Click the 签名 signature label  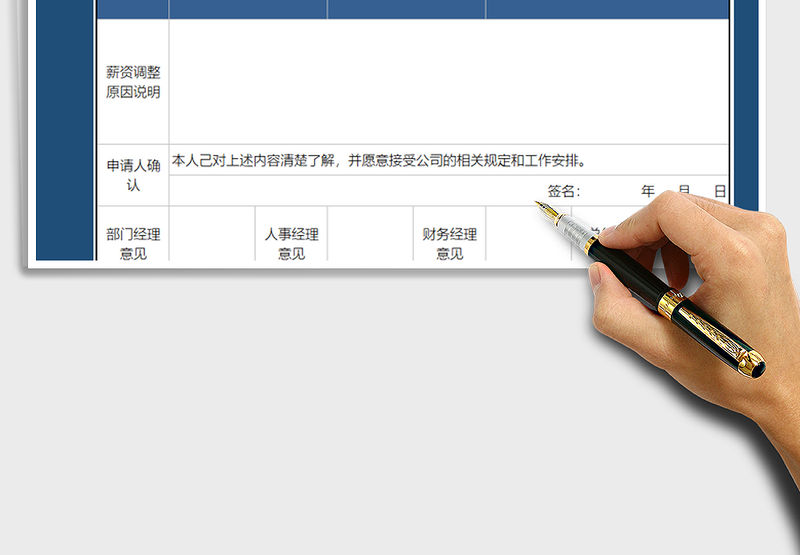562,191
